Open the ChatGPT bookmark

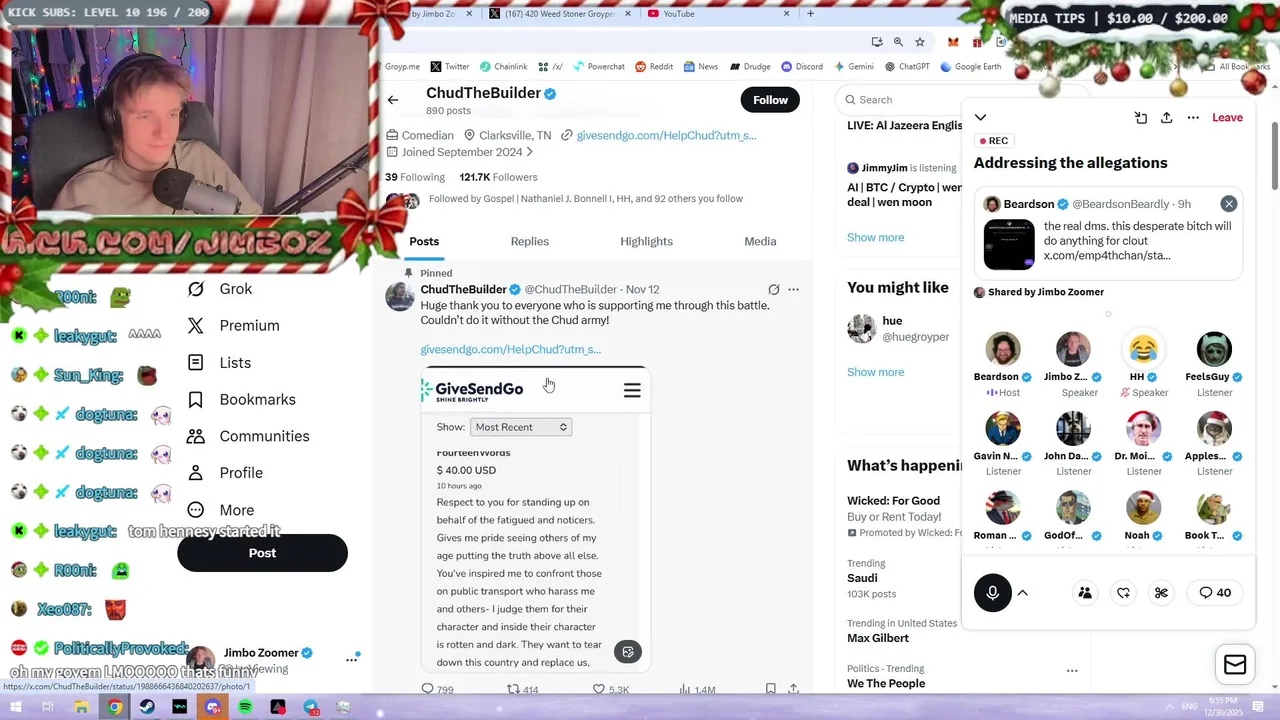(906, 67)
